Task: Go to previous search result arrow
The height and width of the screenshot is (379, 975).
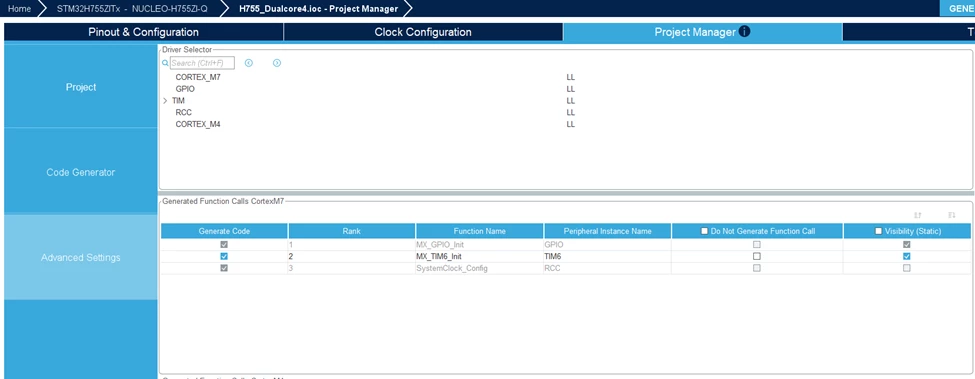Action: coord(249,63)
